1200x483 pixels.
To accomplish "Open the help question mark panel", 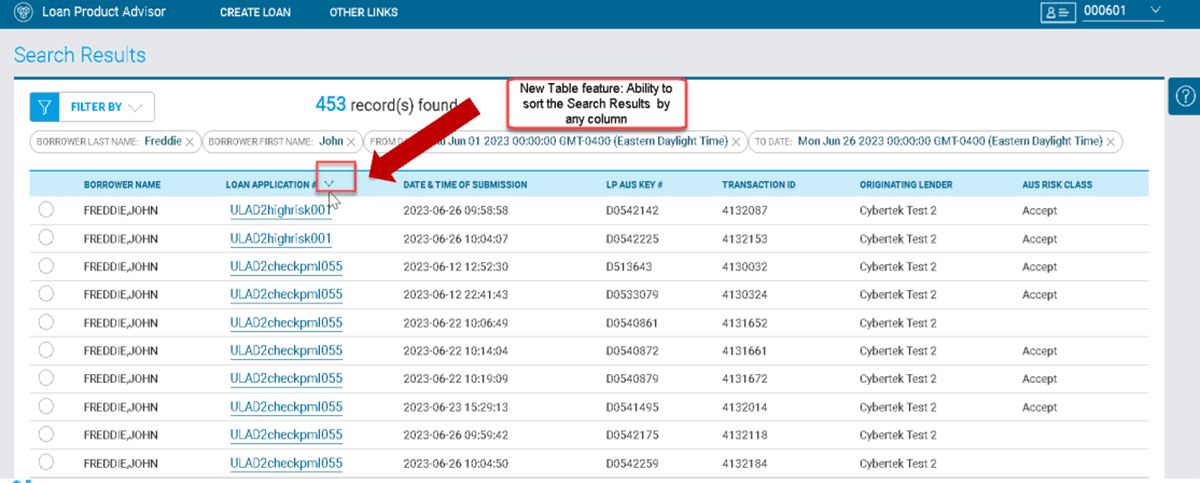I will click(1185, 97).
